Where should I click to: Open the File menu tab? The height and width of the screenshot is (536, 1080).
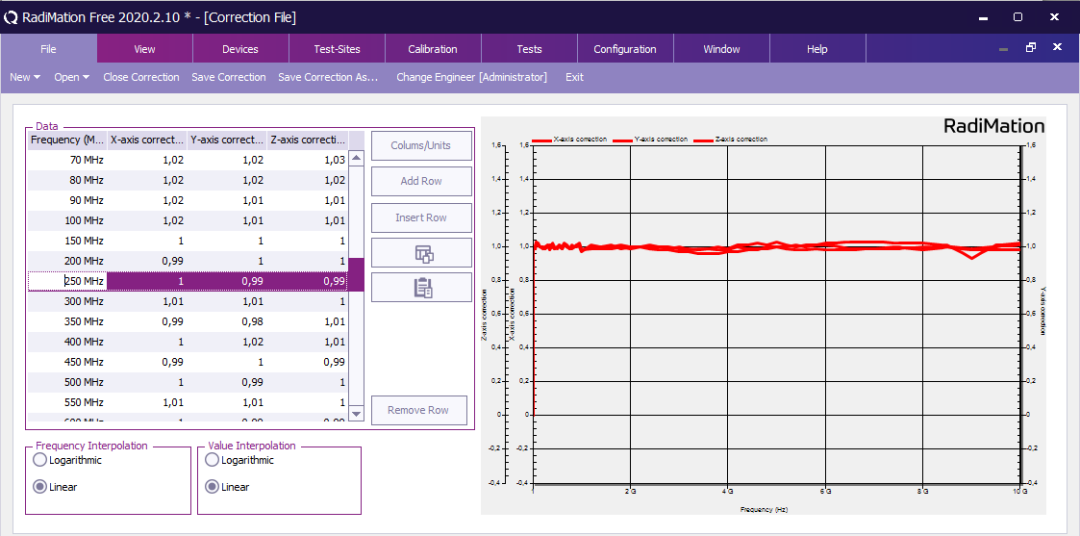click(48, 49)
